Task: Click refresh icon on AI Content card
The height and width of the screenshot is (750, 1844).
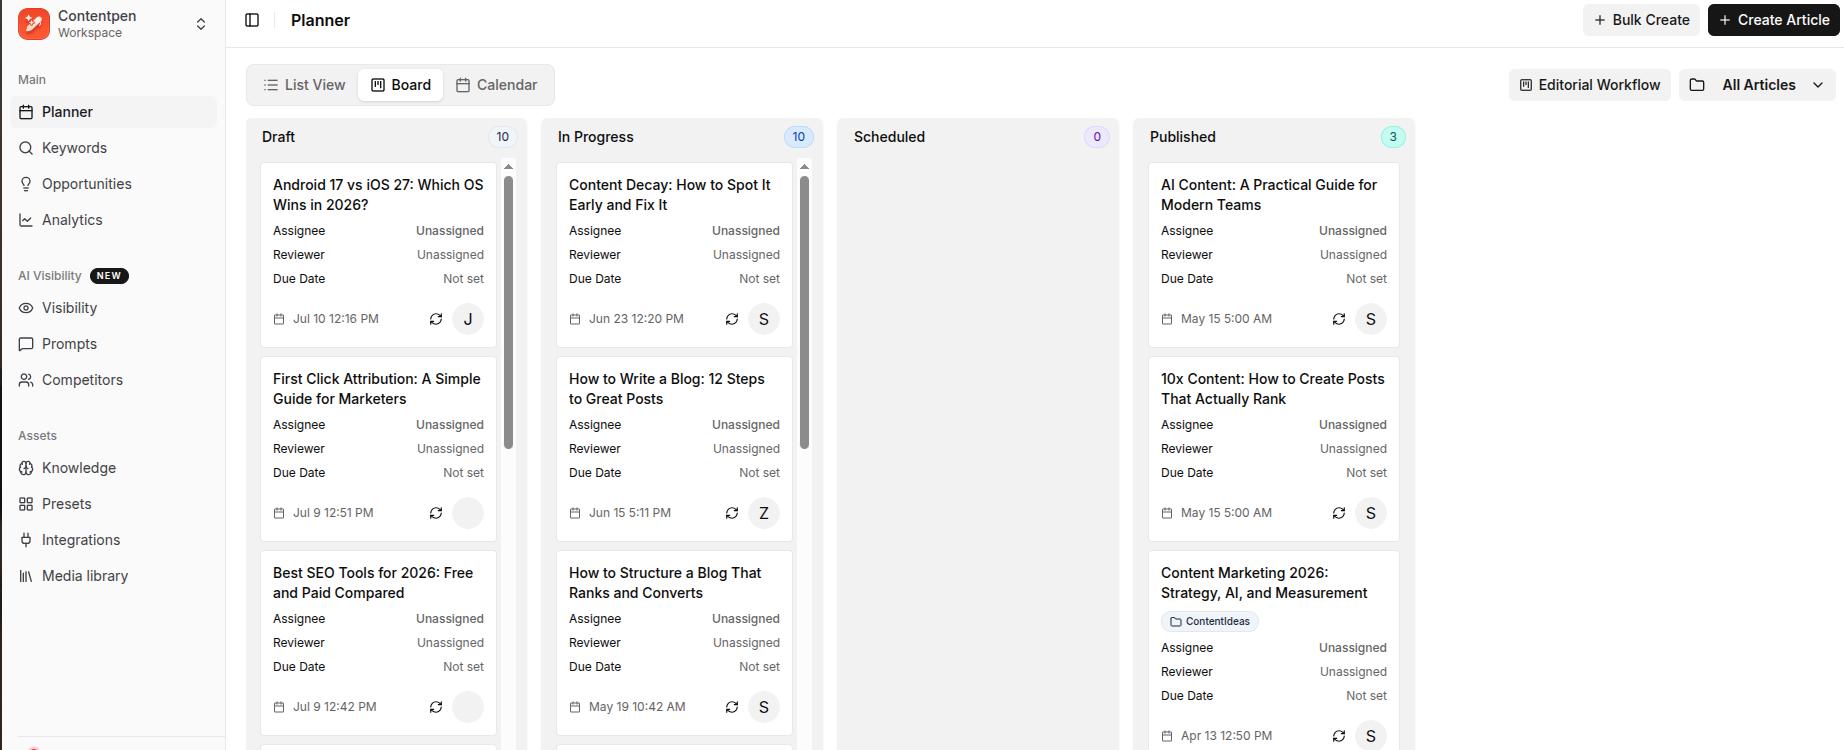Action: [1339, 319]
